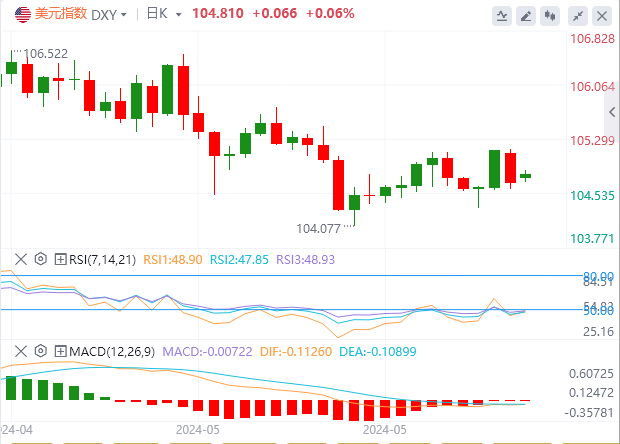The height and width of the screenshot is (444, 620).
Task: Click the 2024-04 date axis label
Action: (17, 428)
